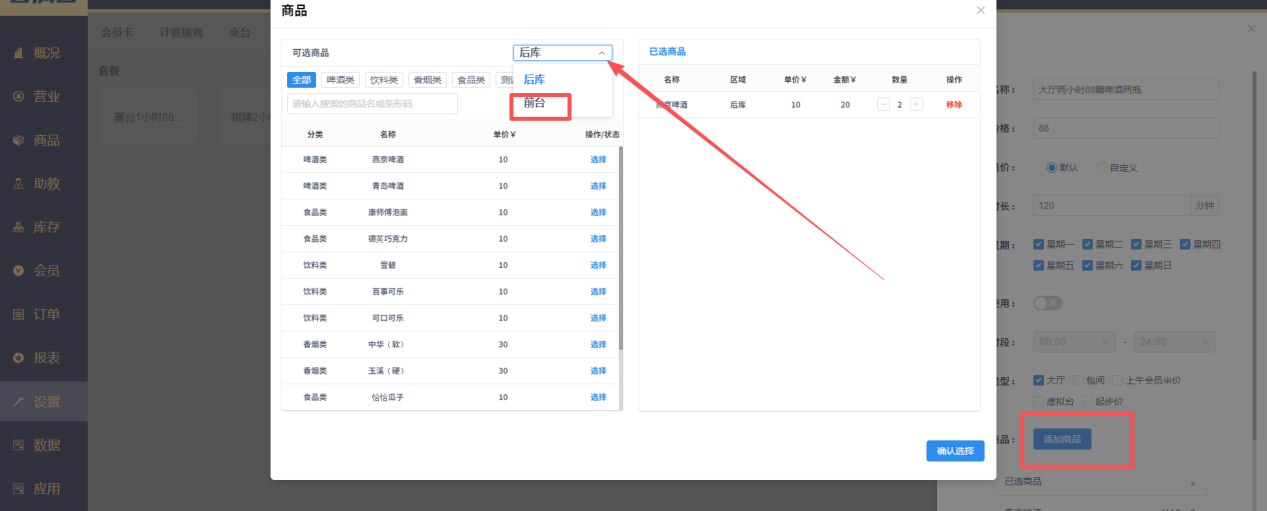Uncheck 星期二 checkbox
This screenshot has height=511, width=1267.
click(1088, 244)
